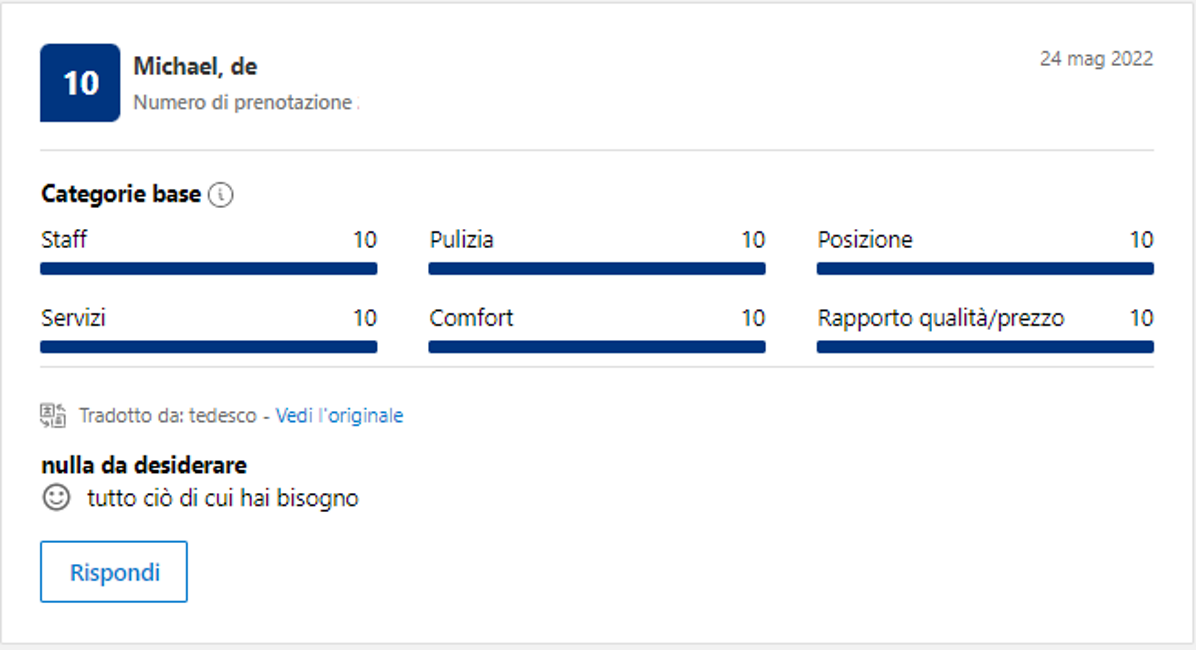Click the smiley face review icon

coord(57,497)
